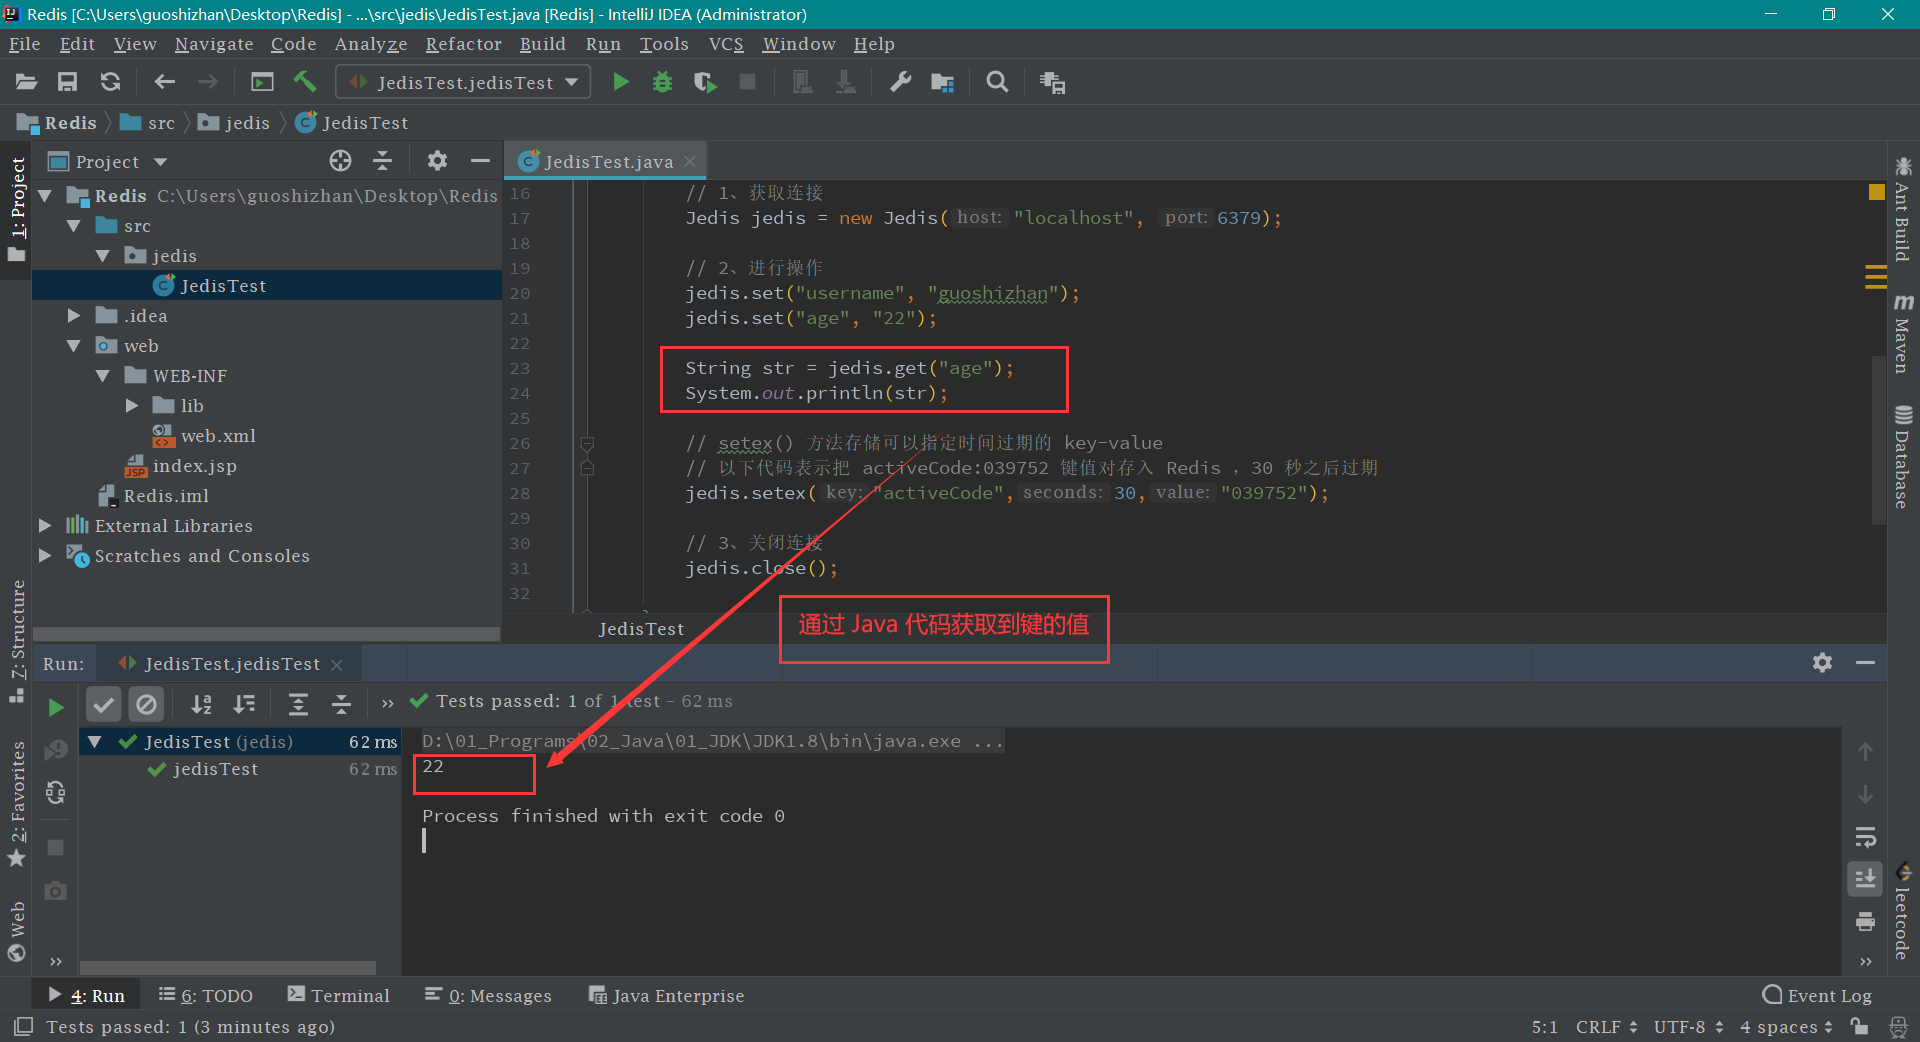Start debugging with the Debug bug icon
The width and height of the screenshot is (1920, 1042).
point(662,82)
